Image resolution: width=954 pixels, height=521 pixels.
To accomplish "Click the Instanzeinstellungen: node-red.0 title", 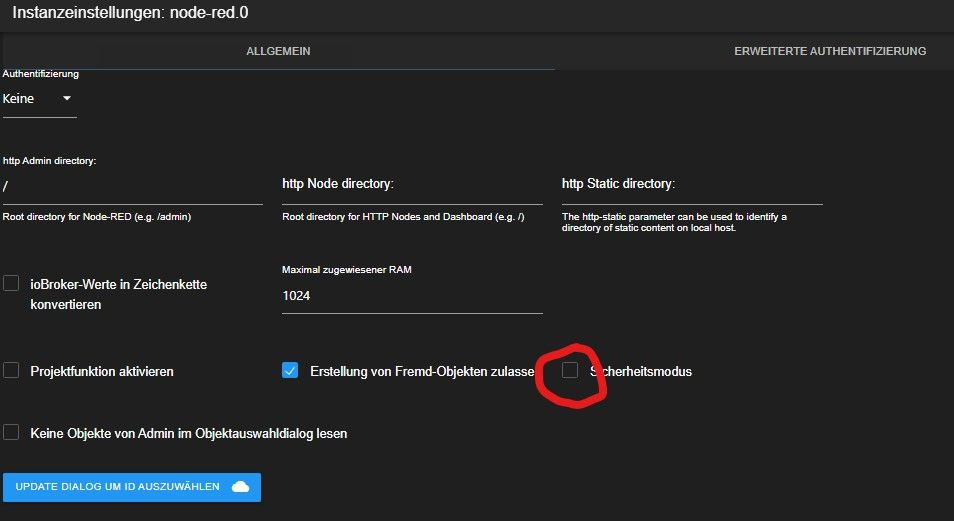I will pyautogui.click(x=130, y=13).
